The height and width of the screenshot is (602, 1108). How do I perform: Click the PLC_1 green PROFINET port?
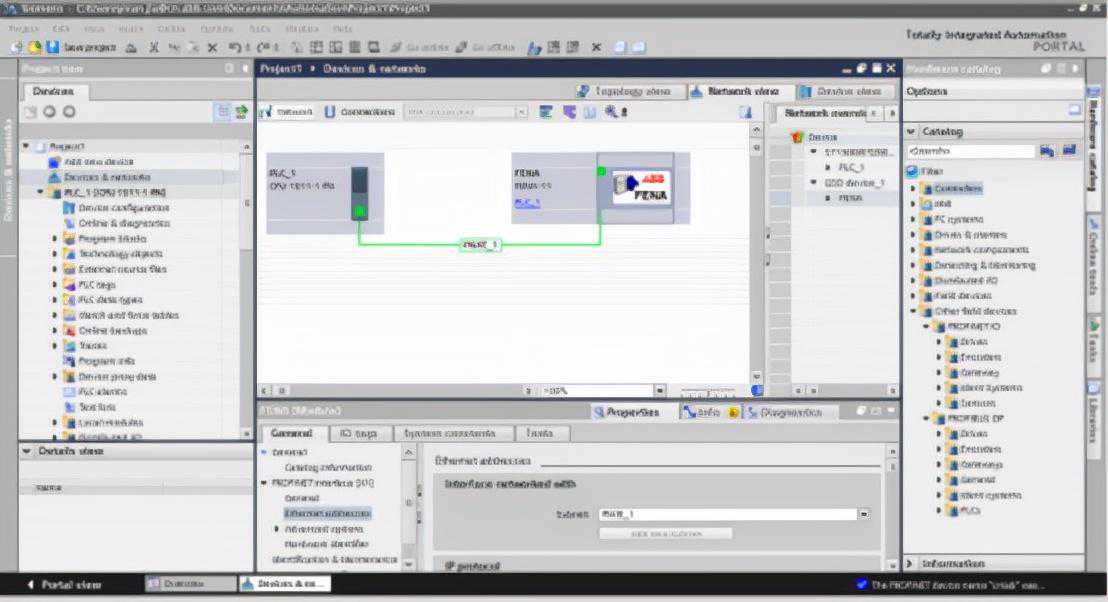359,211
